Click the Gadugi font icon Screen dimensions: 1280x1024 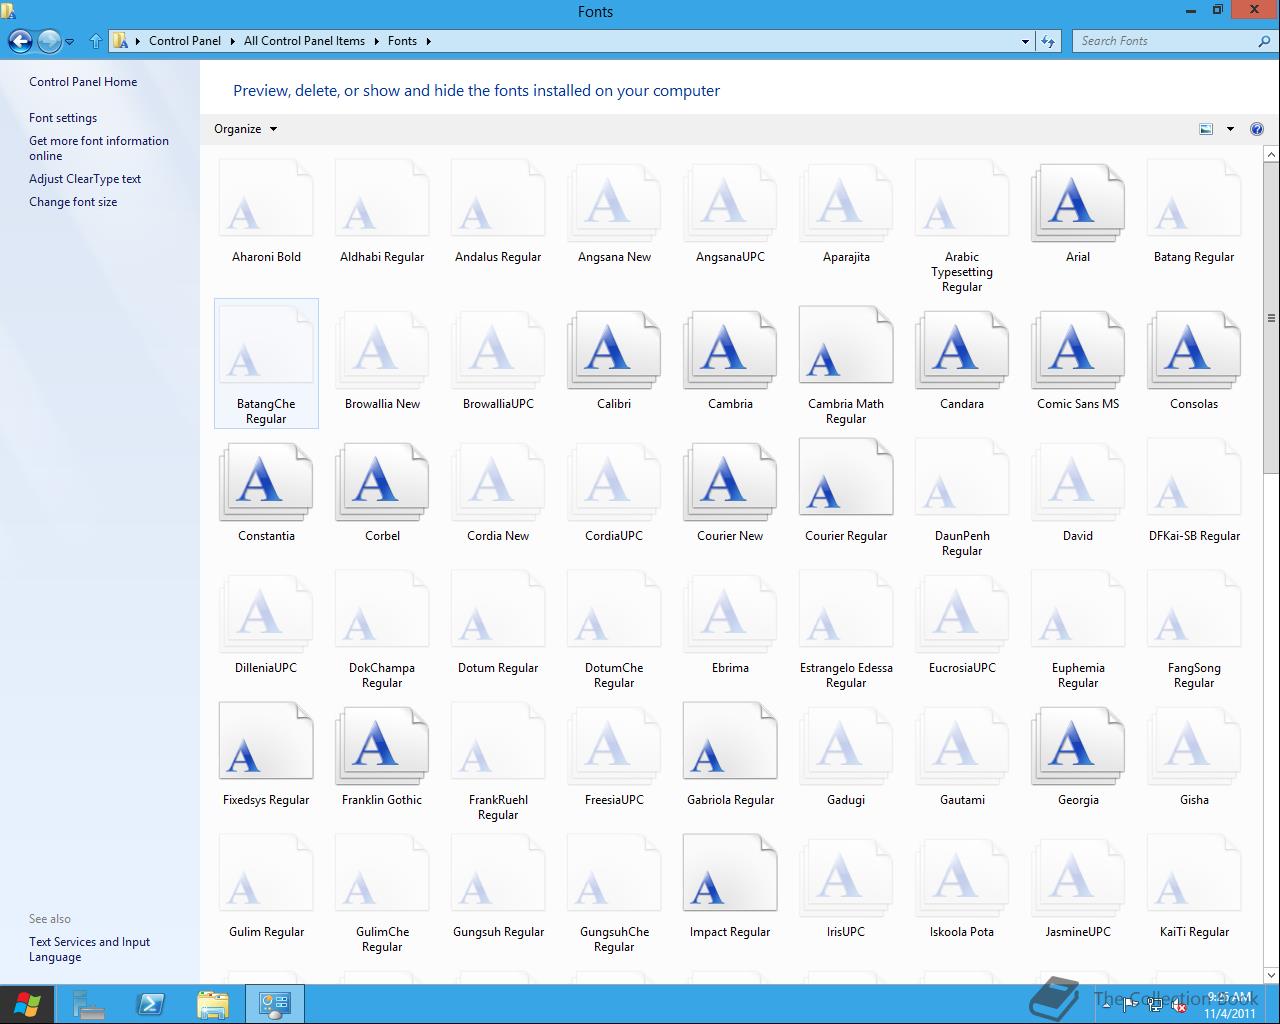(846, 747)
